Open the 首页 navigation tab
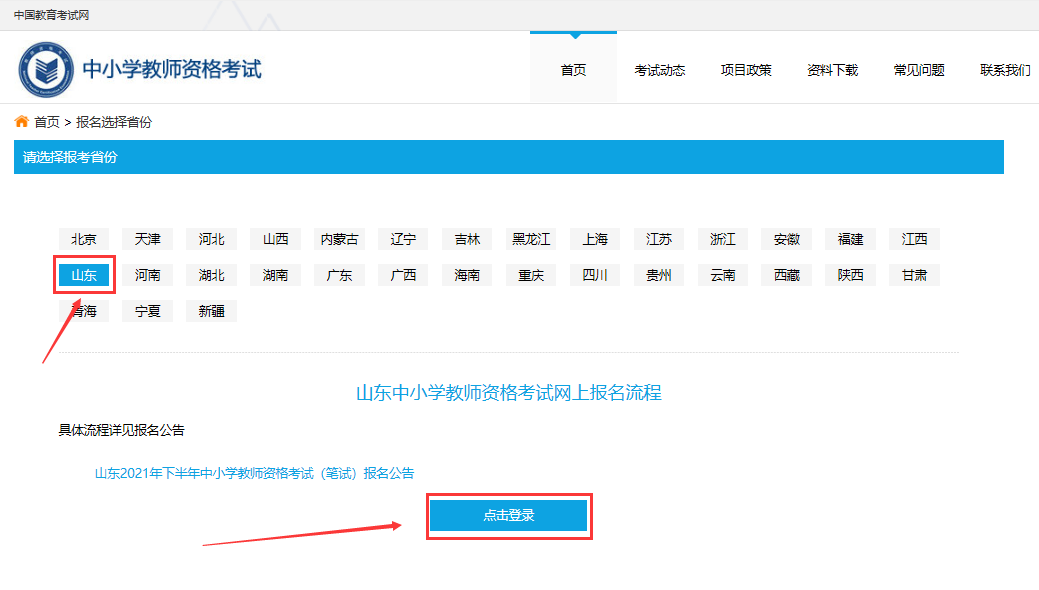 (x=573, y=70)
